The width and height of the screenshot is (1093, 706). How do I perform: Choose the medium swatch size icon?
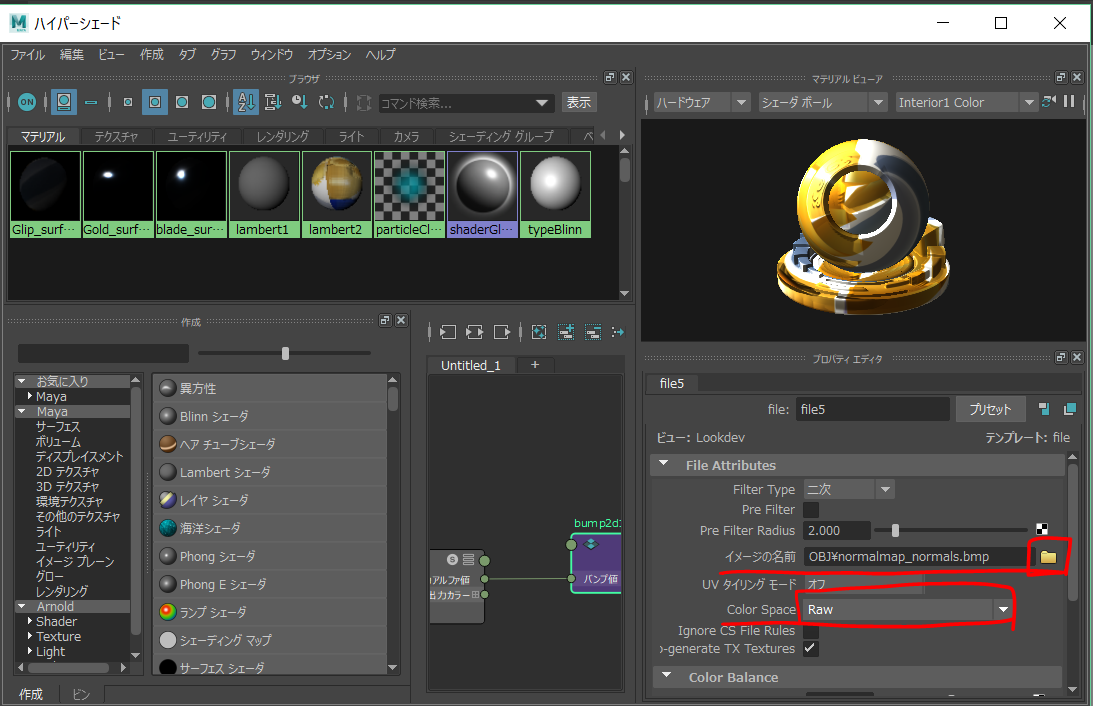click(155, 102)
